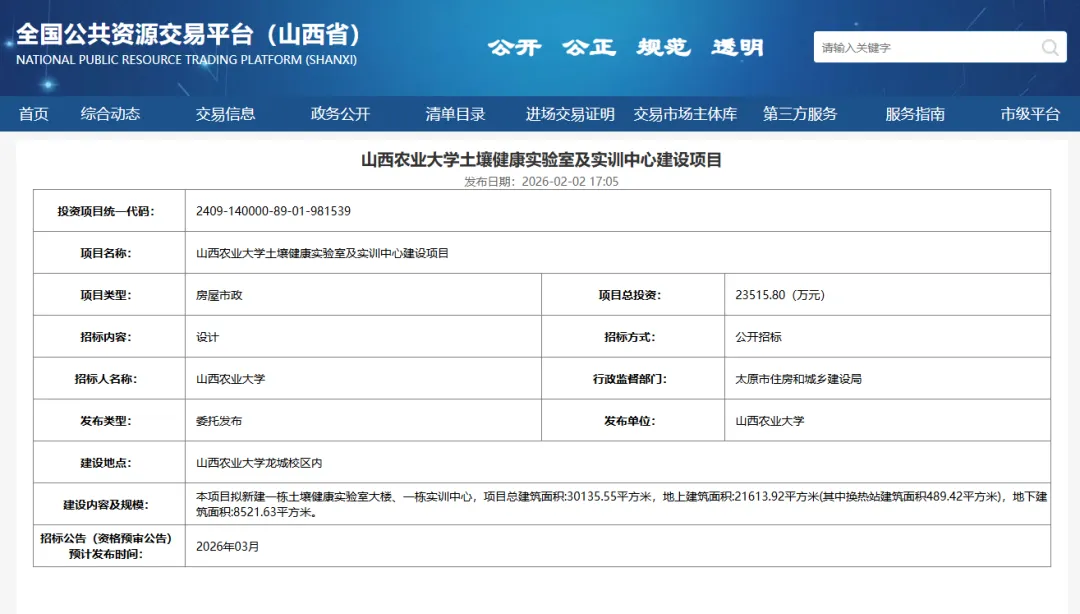Click the 设计 value cell

363,337
